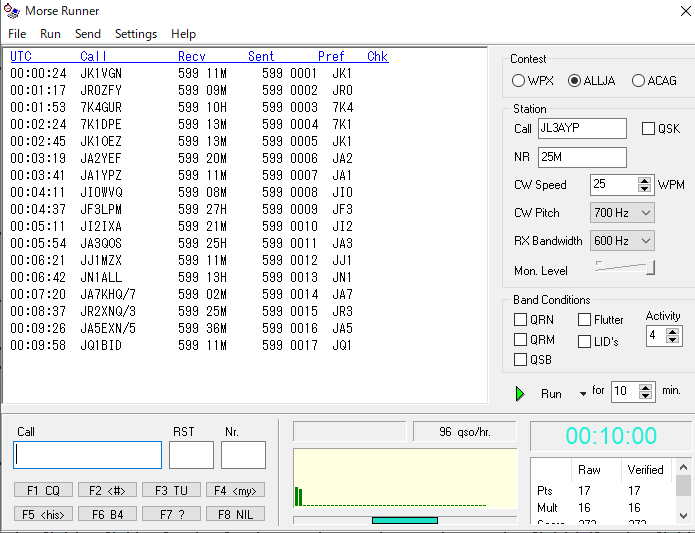Click the Nr. entry input field
Viewport: 695px width, 533px height.
(243, 455)
